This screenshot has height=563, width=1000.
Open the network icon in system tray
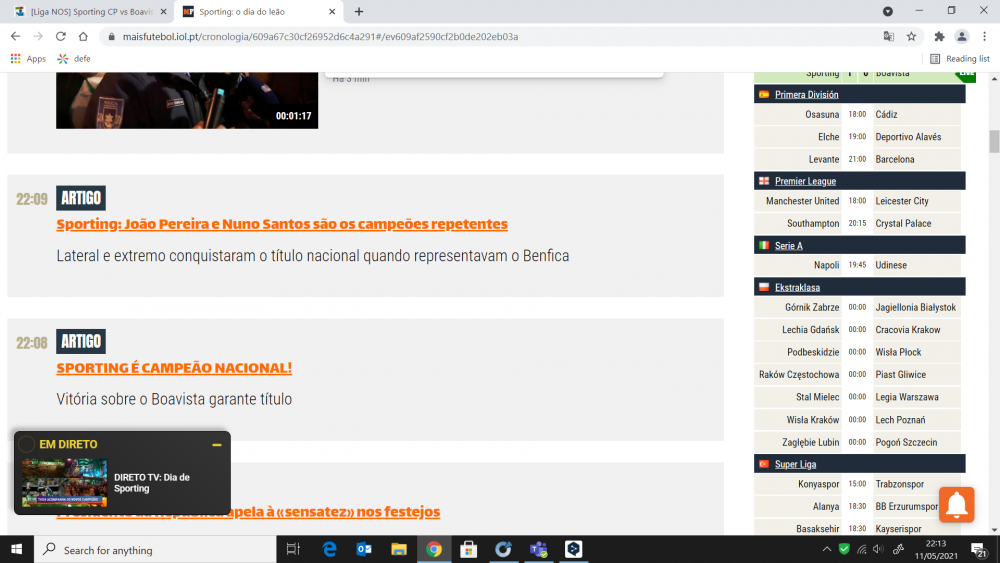[x=862, y=549]
